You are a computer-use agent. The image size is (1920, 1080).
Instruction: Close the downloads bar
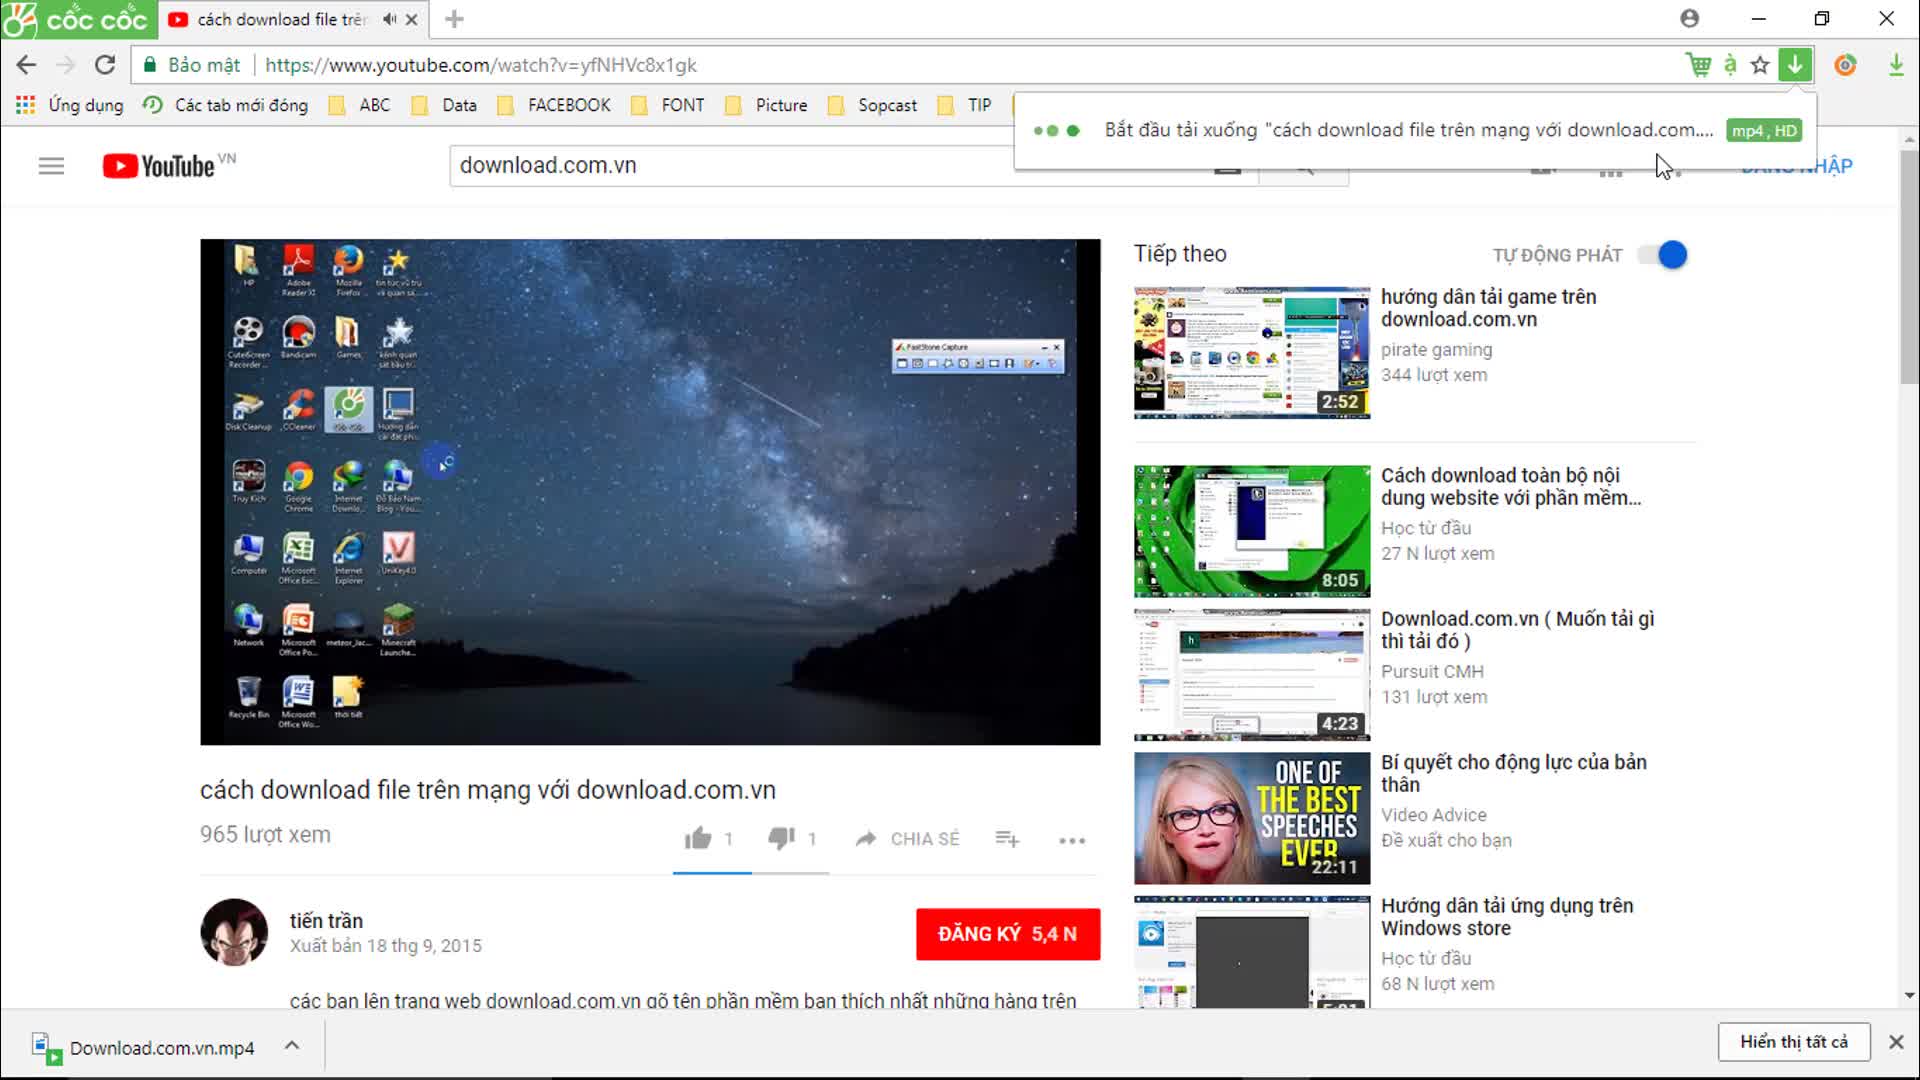pos(1896,1042)
